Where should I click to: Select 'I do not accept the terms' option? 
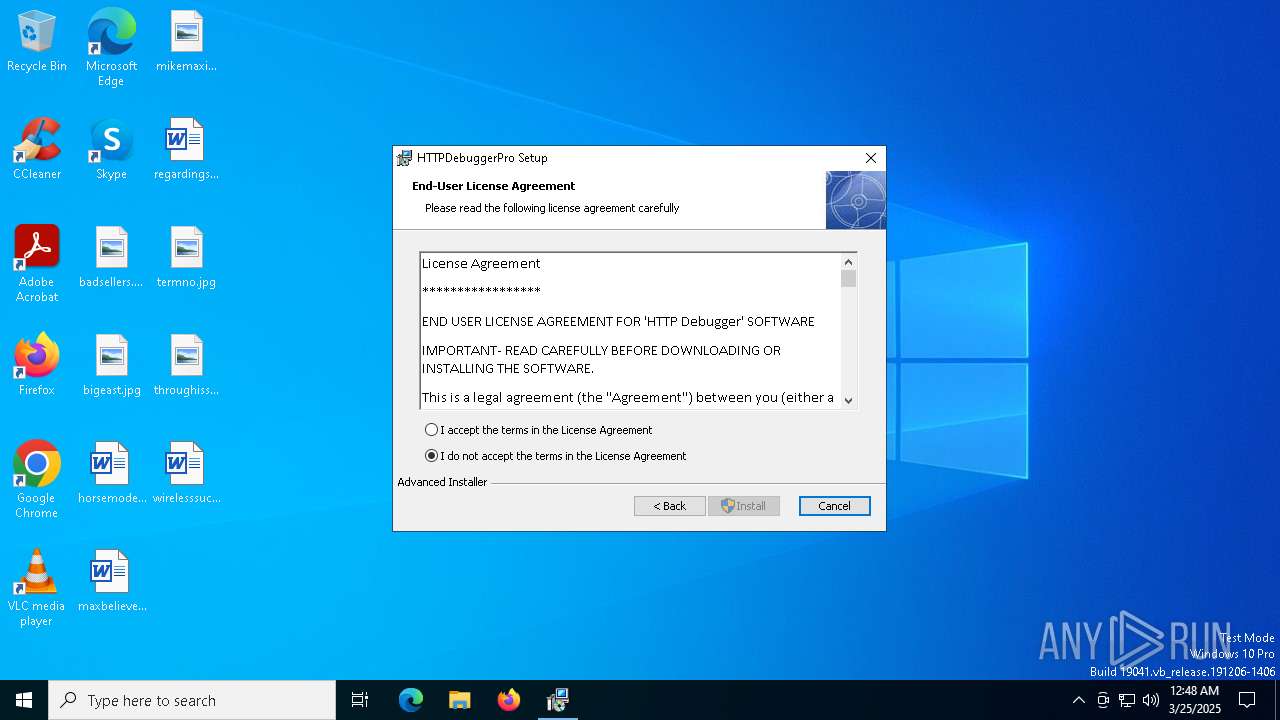(432, 456)
